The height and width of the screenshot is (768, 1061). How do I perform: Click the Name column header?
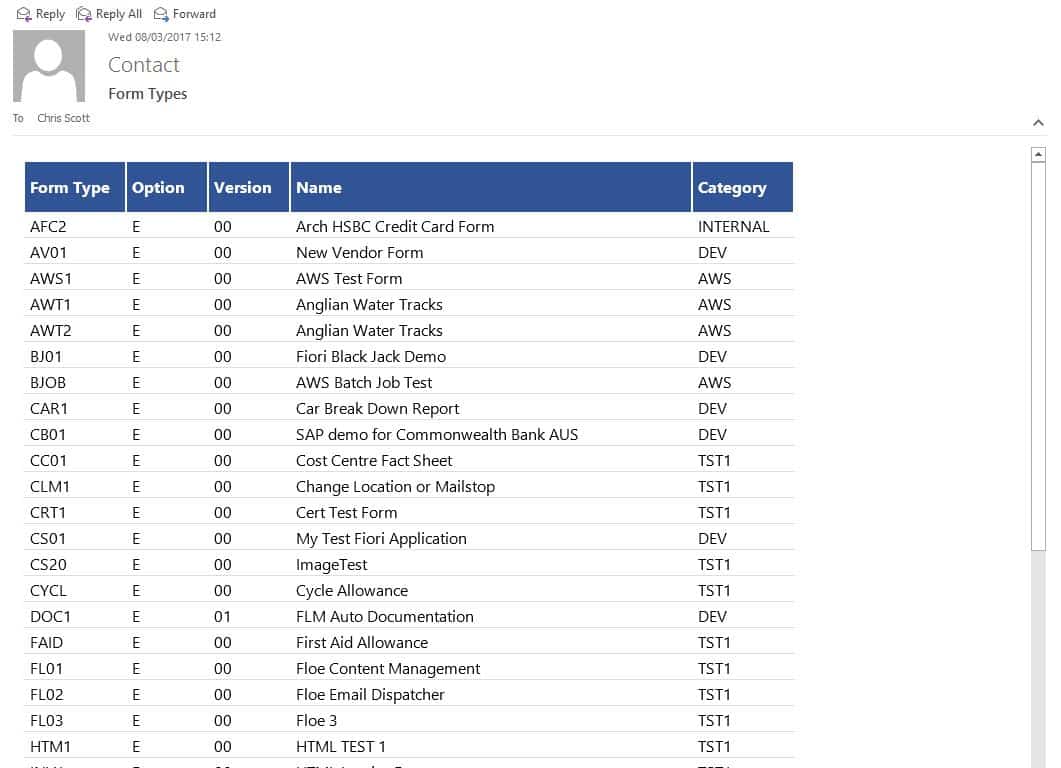pos(491,187)
